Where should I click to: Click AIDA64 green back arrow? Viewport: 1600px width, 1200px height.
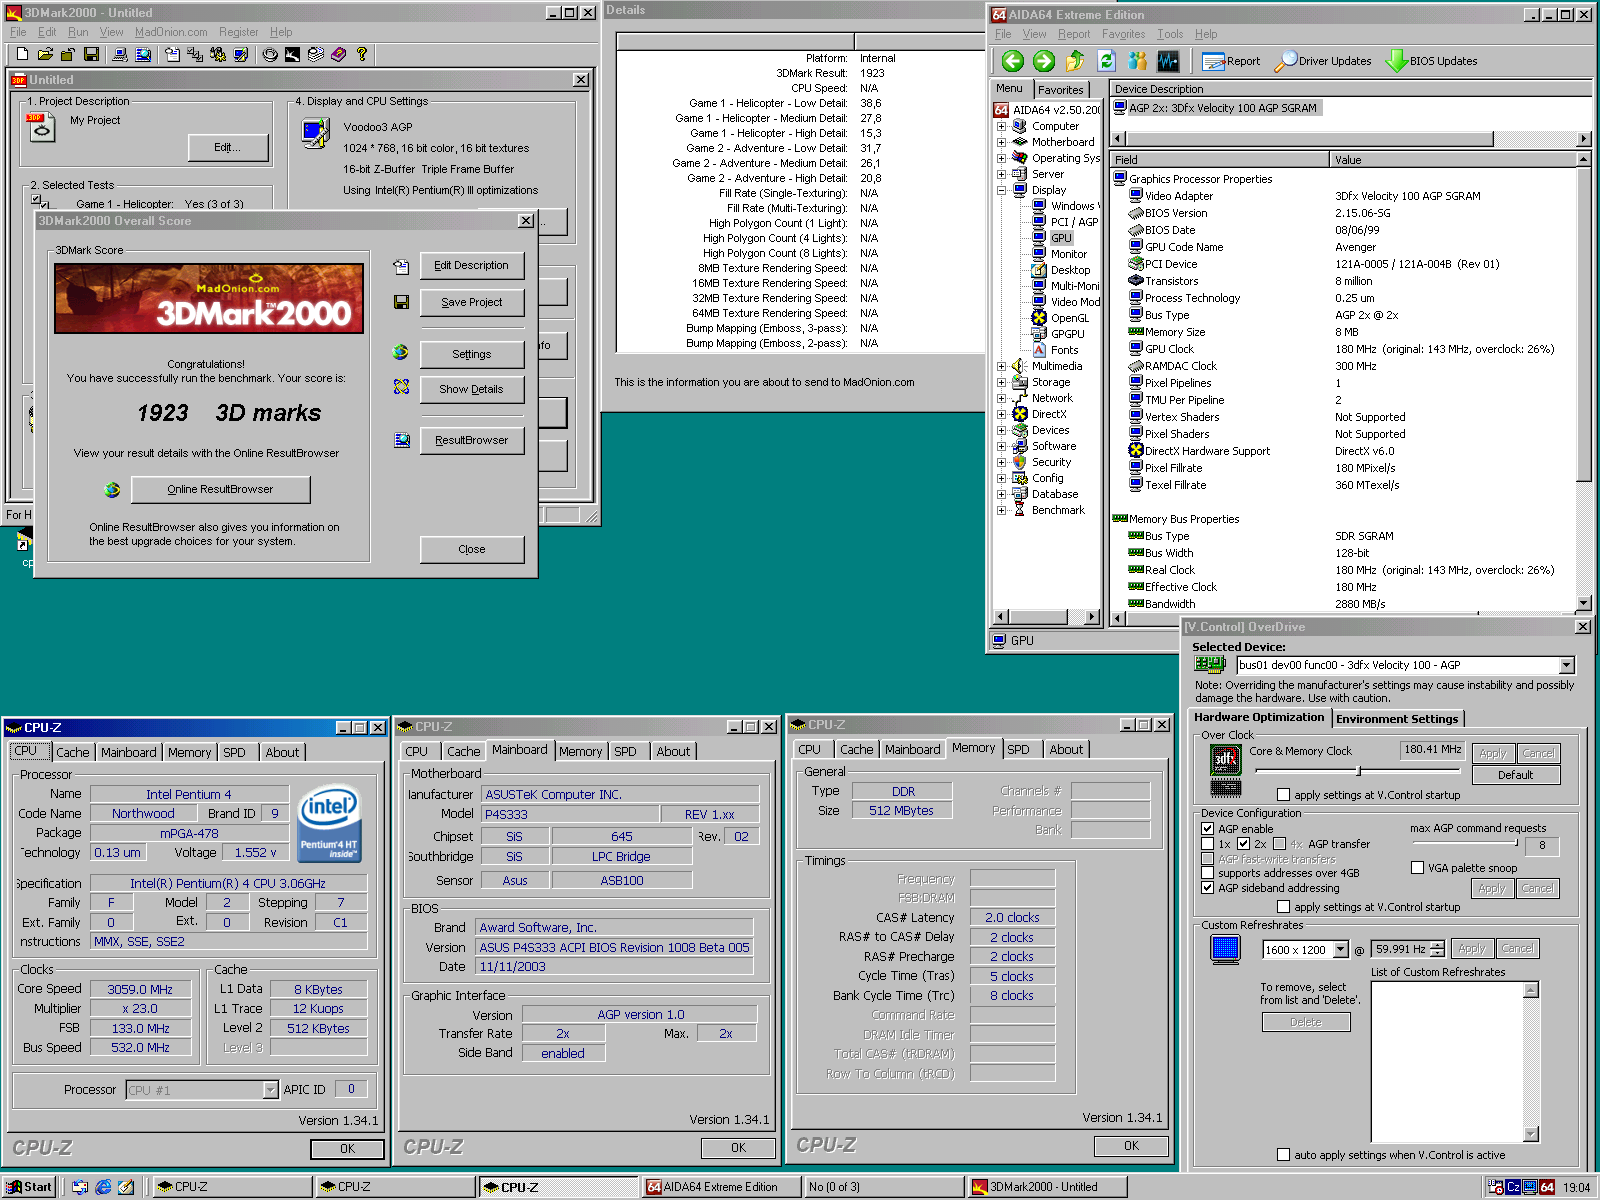(1013, 61)
